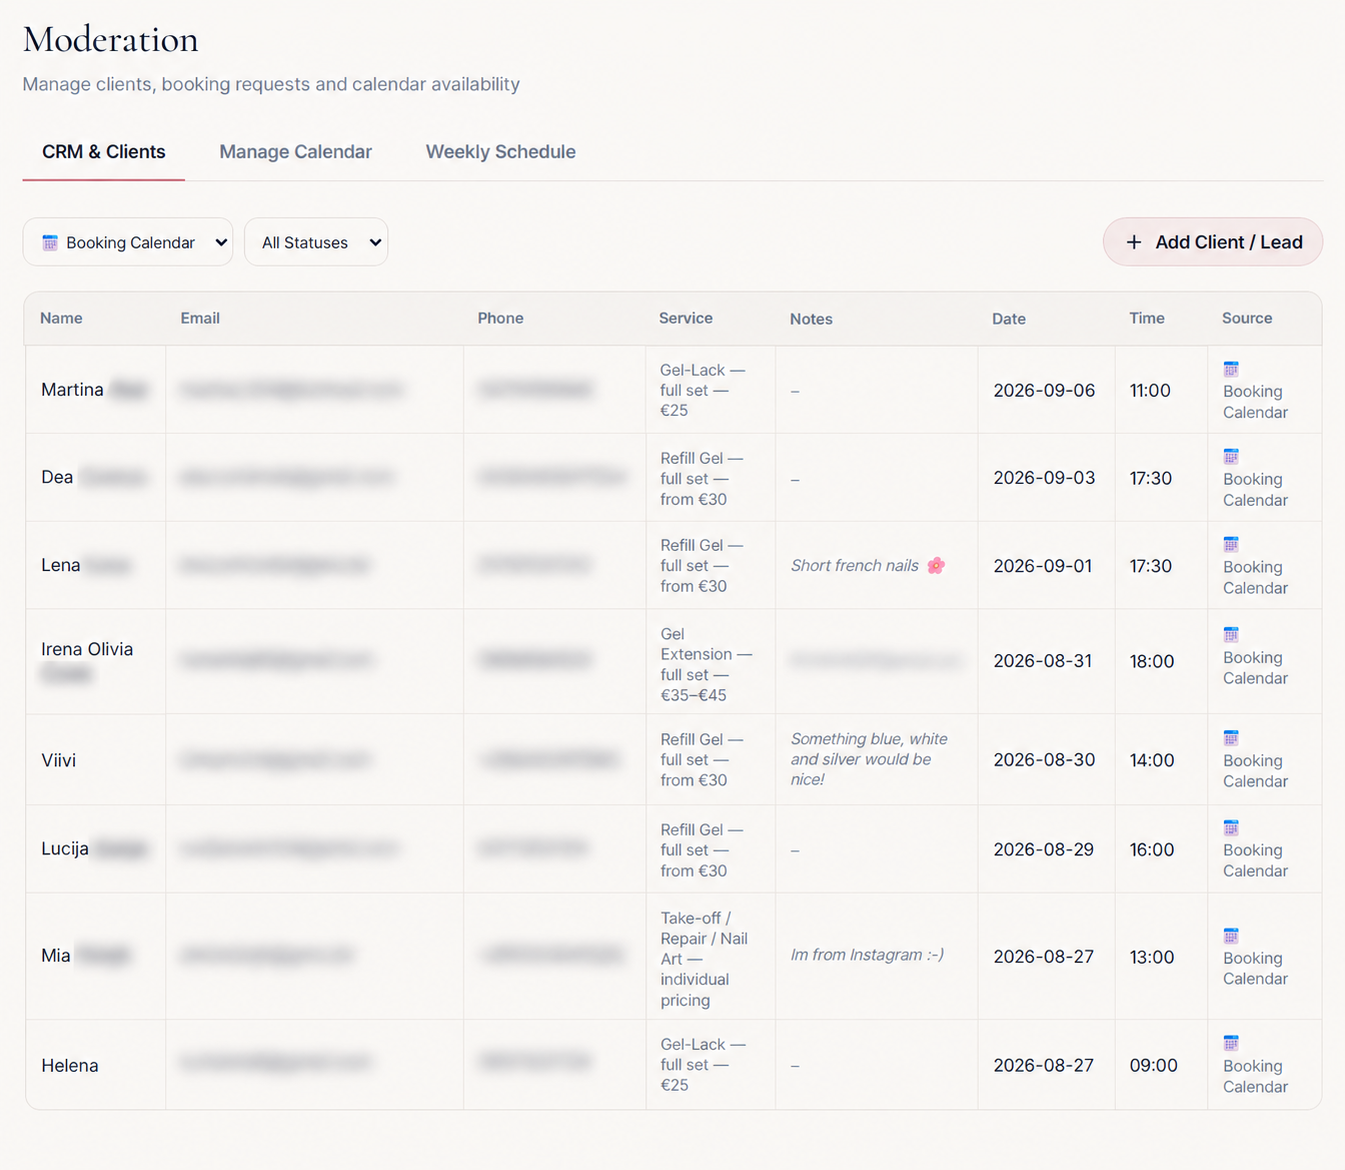Click the 14:00 time in Viivi's row

point(1152,760)
